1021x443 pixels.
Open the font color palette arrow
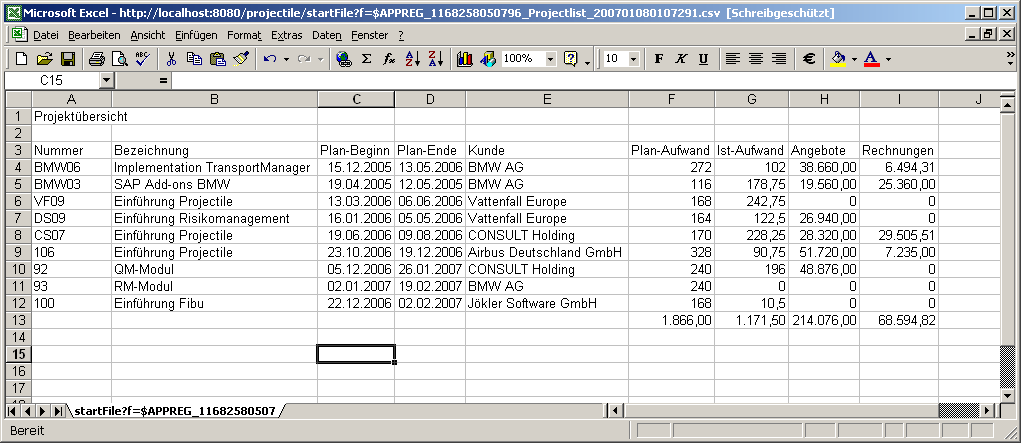[x=888, y=59]
